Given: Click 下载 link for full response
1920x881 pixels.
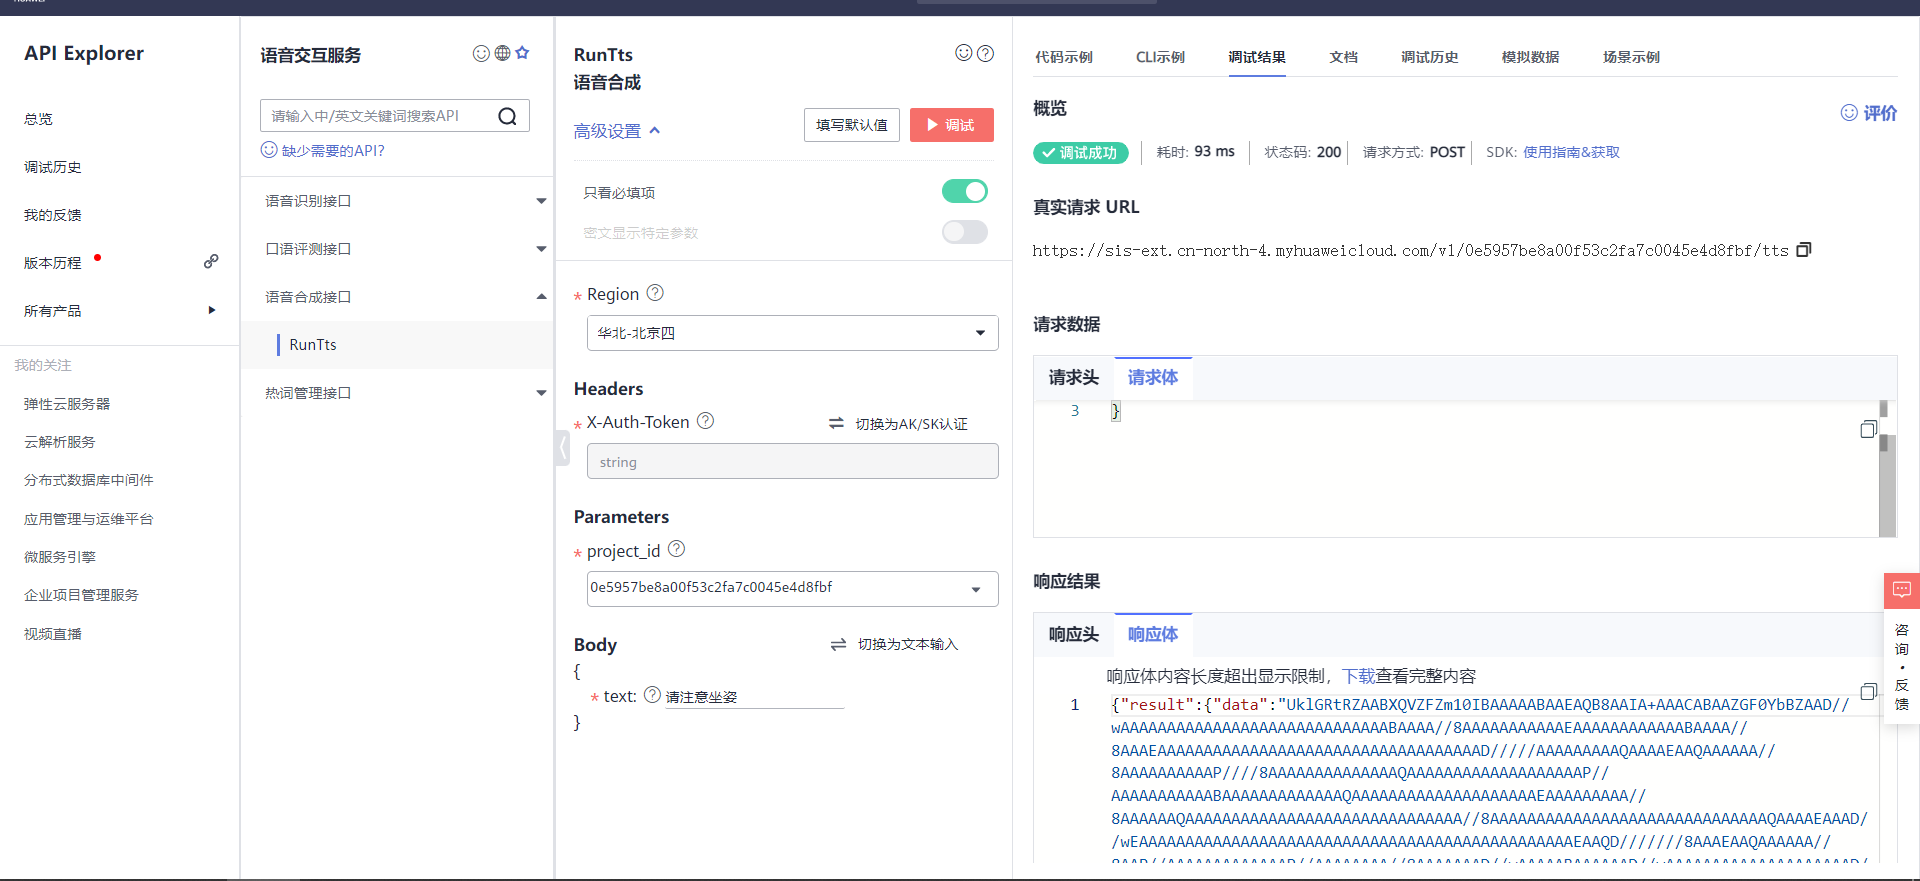Looking at the screenshot, I should tap(1358, 676).
